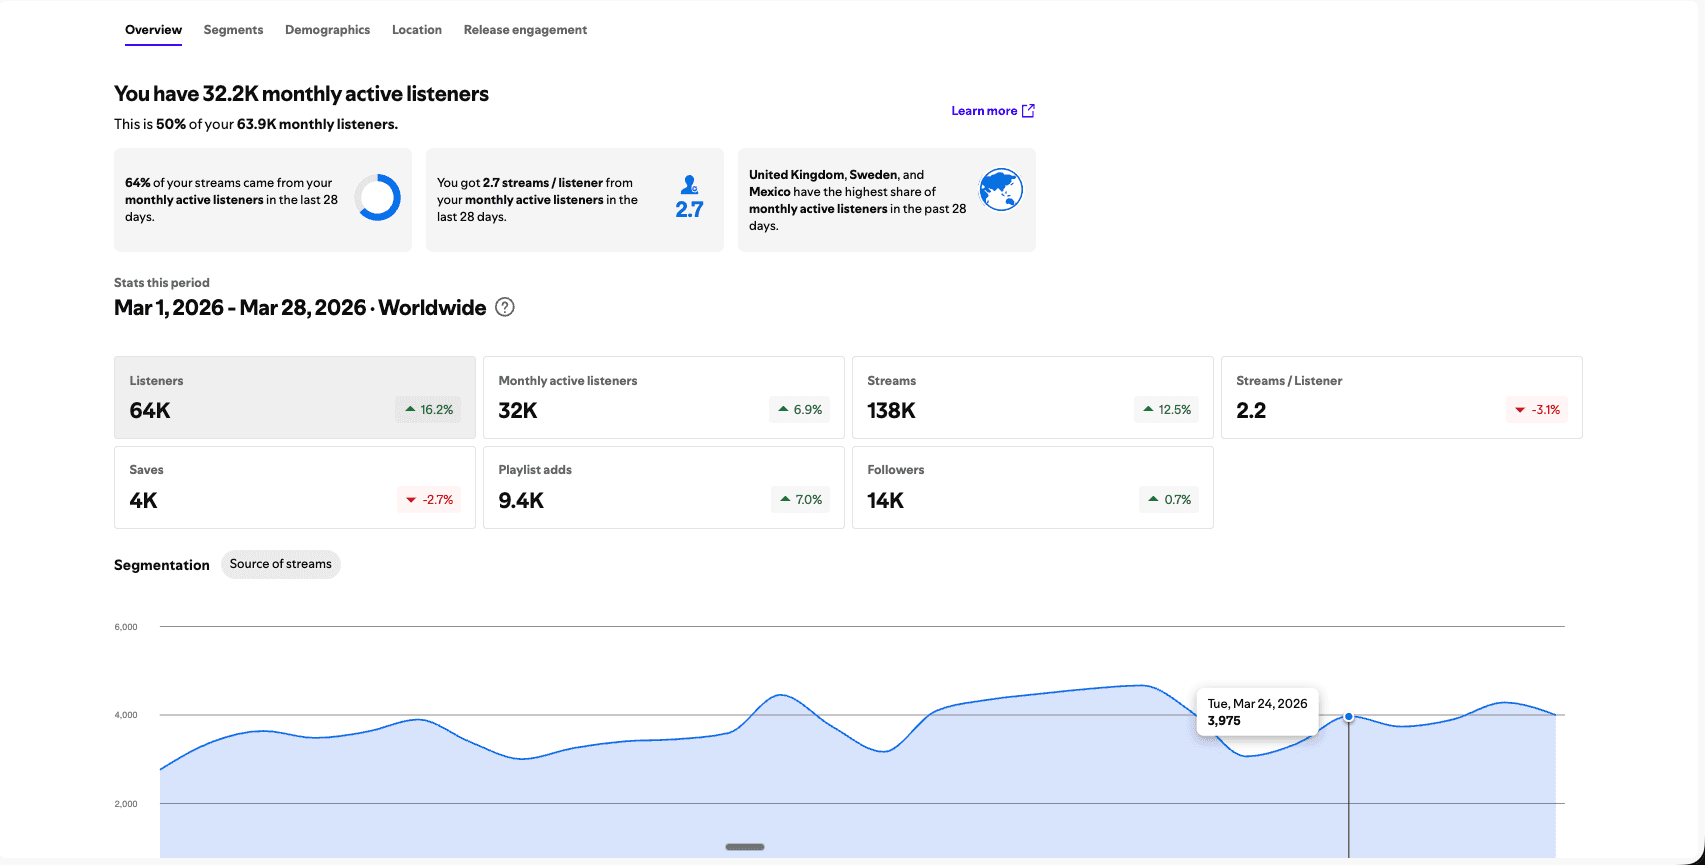Click the Segmentation label
Image resolution: width=1705 pixels, height=865 pixels.
pyautogui.click(x=162, y=565)
